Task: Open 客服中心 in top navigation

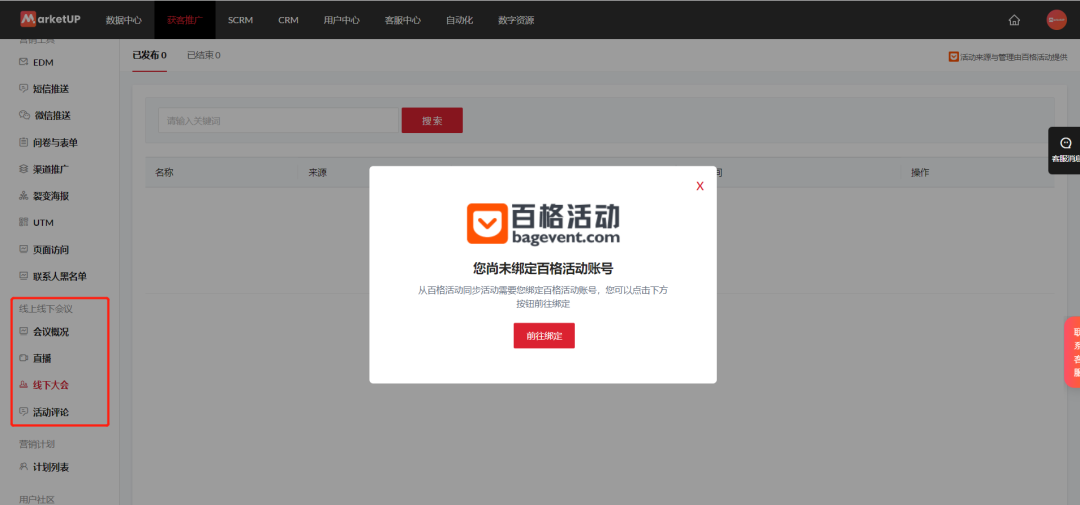Action: 403,20
